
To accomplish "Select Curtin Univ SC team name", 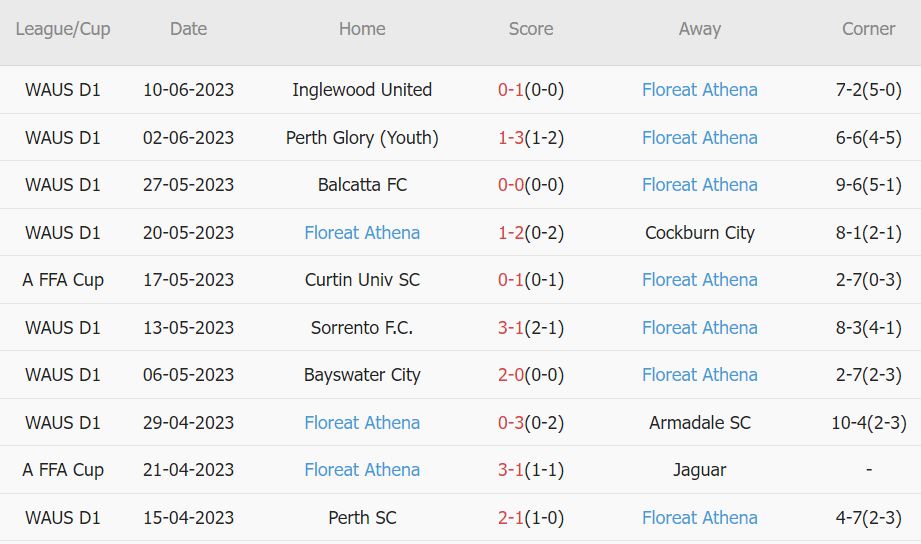I will click(x=362, y=280).
